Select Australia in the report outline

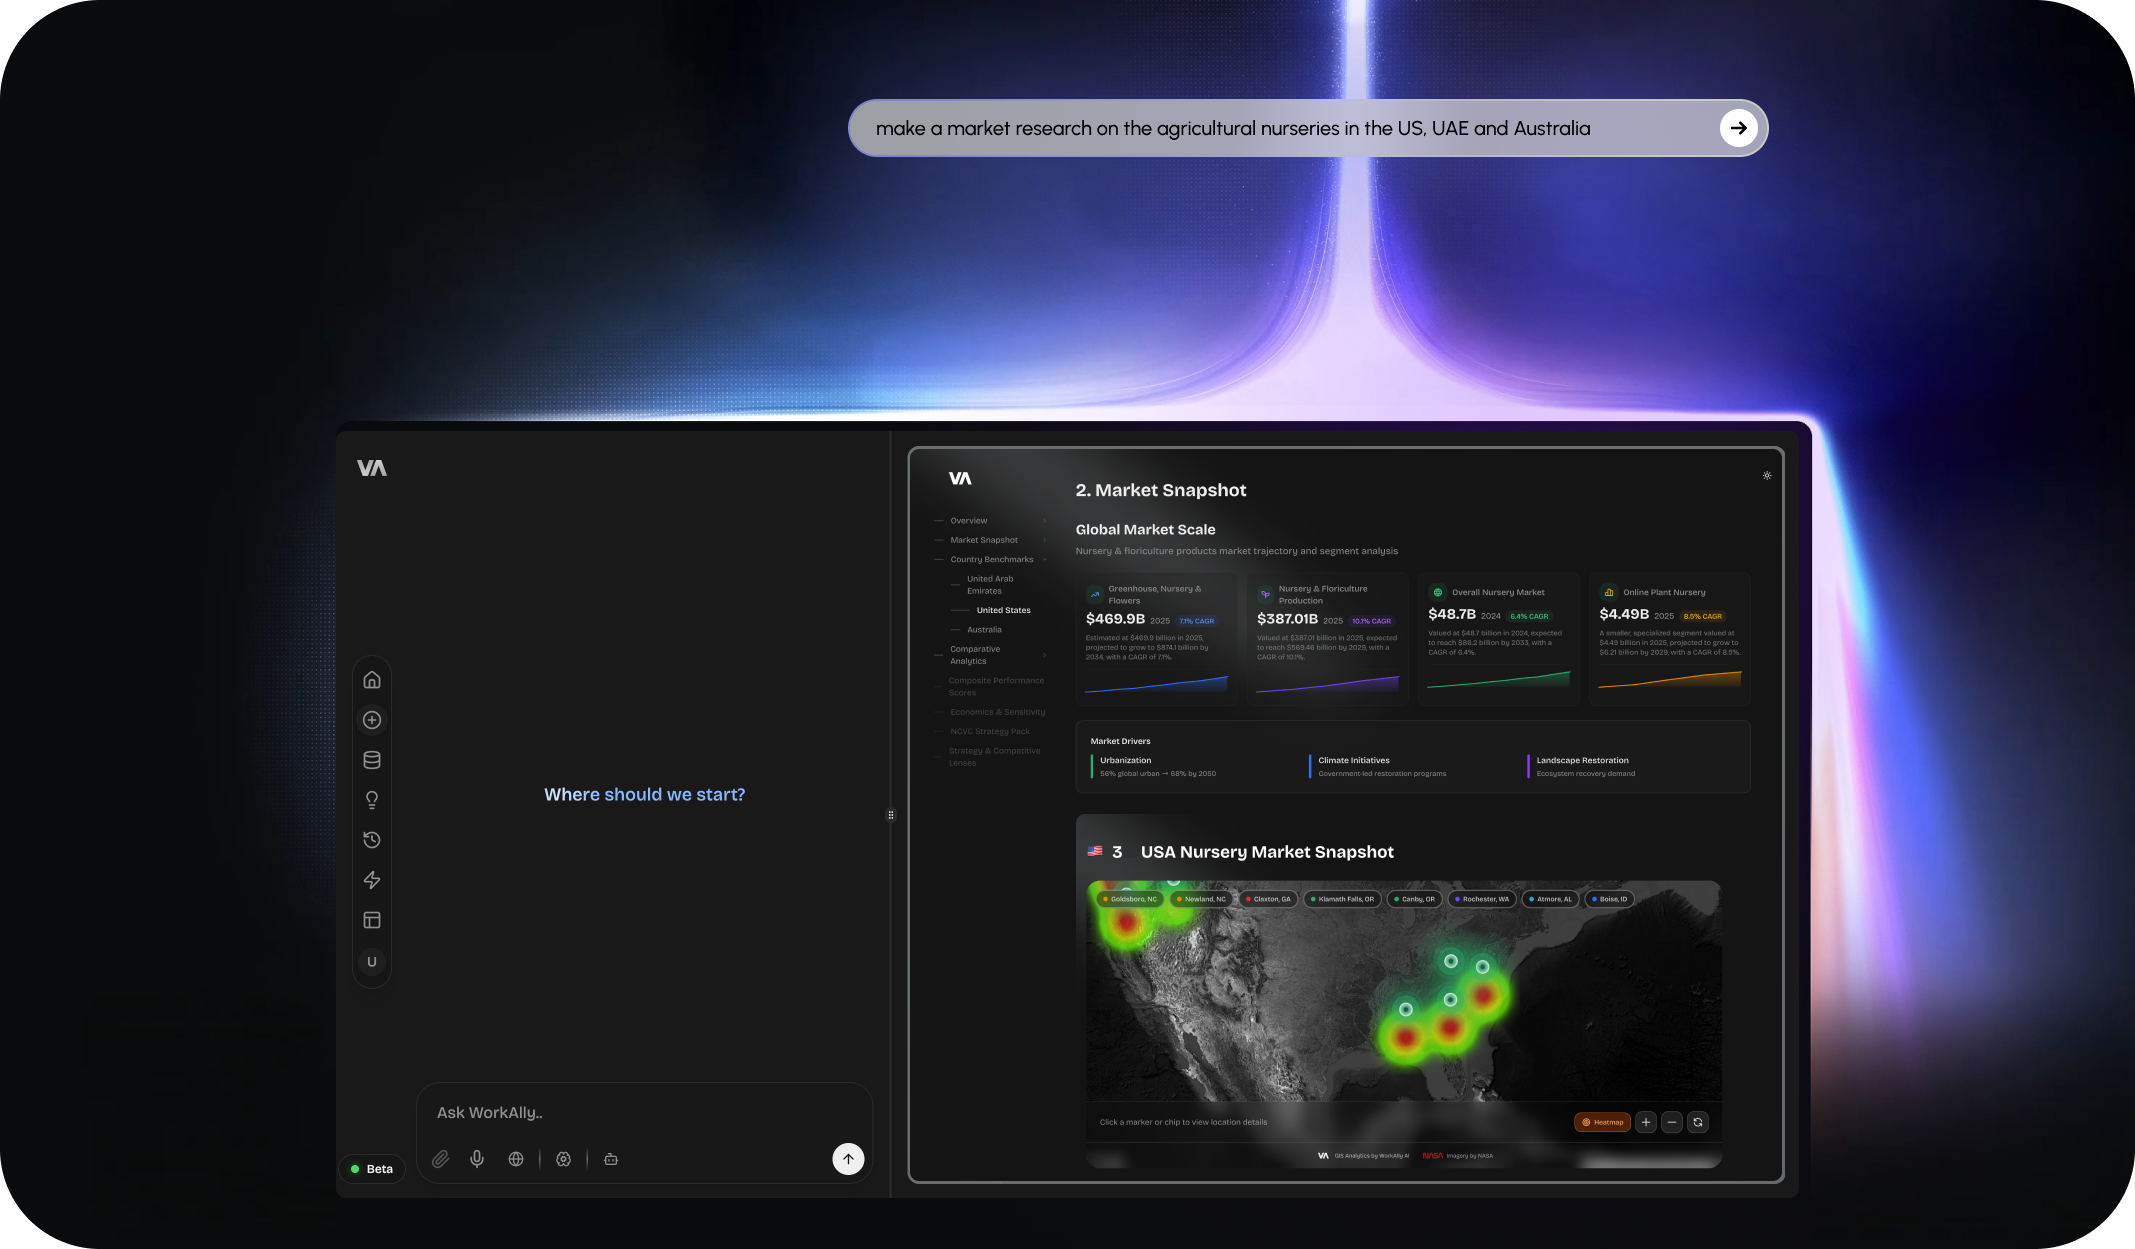click(984, 630)
